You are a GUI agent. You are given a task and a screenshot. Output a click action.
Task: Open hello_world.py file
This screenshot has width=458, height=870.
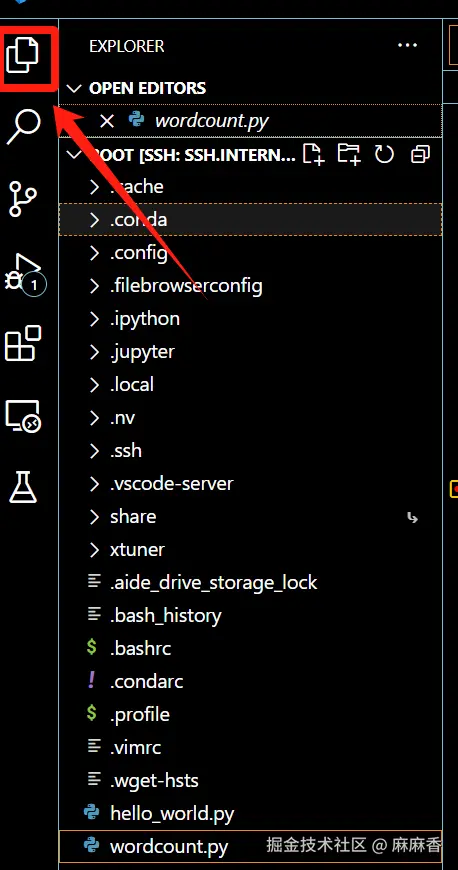[x=250, y=813]
